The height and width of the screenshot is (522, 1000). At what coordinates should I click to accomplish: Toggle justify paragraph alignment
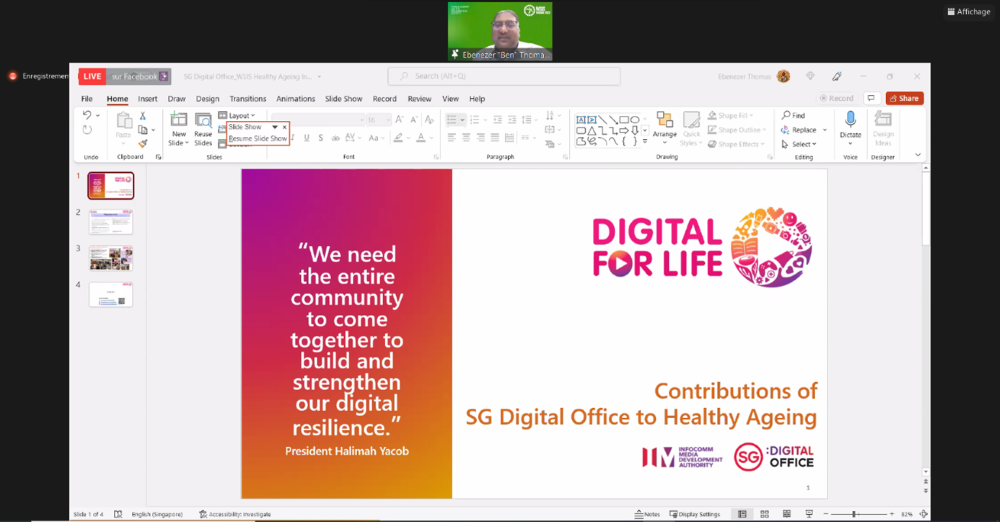click(495, 137)
